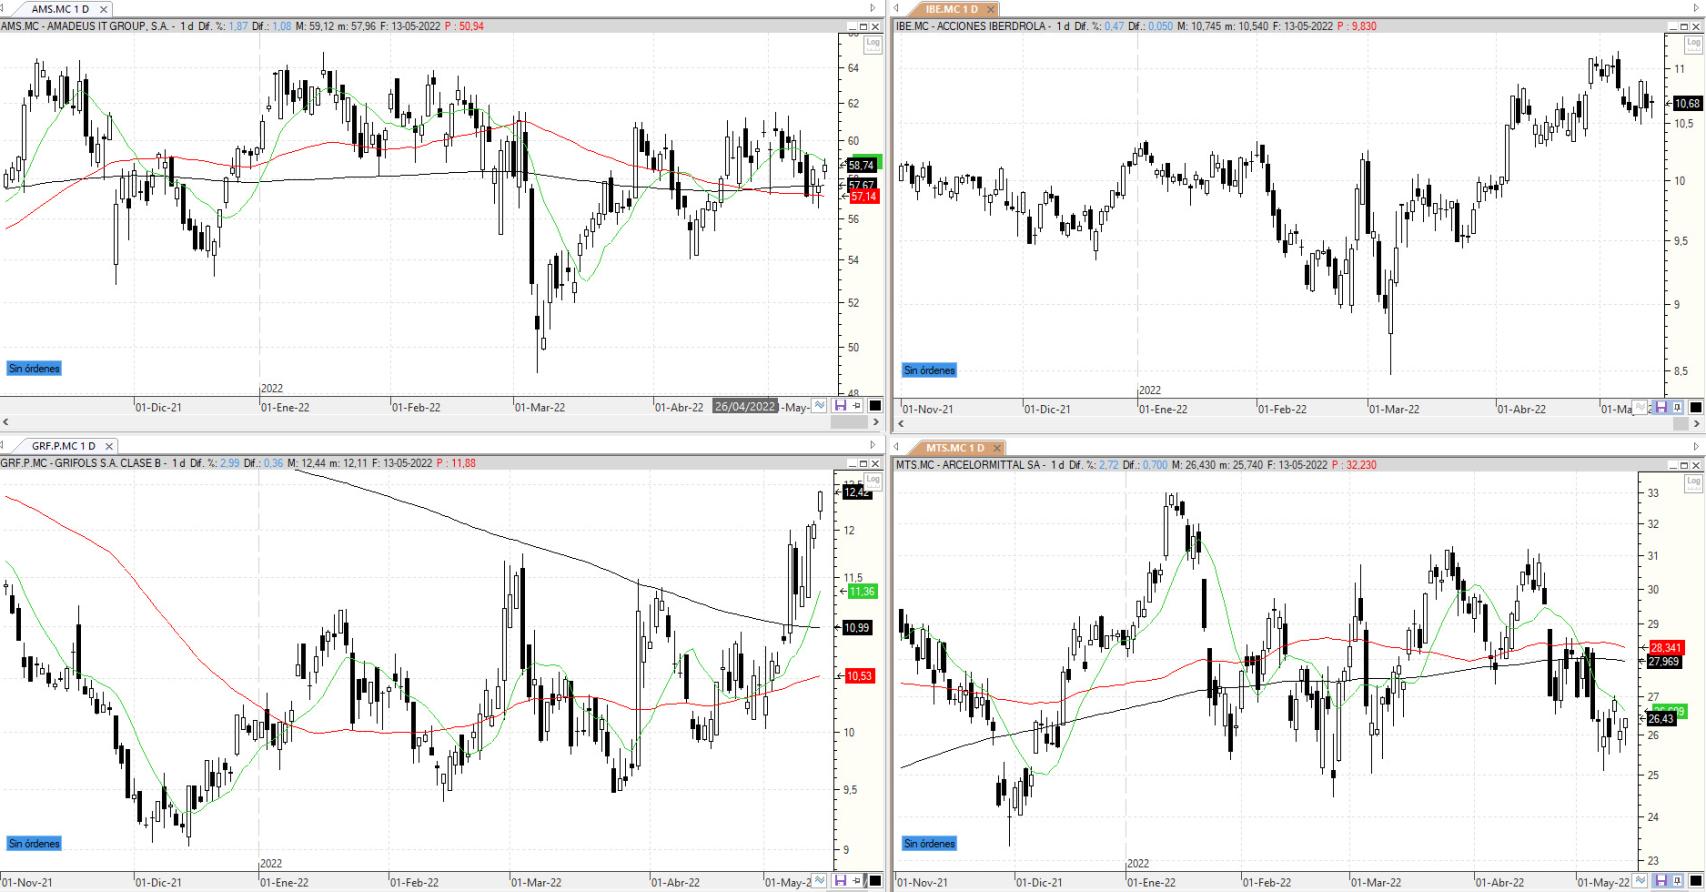Click the zigzag lines icon on ArcelorMittal chart
Image resolution: width=1706 pixels, height=892 pixels.
click(x=1640, y=880)
